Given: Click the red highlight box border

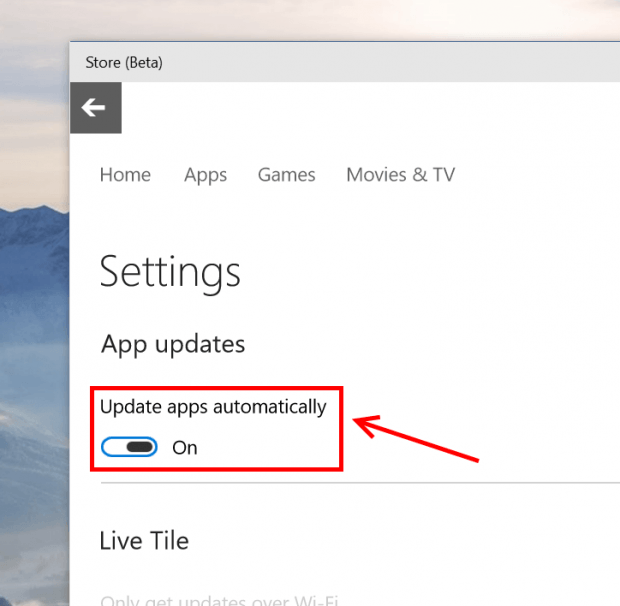Looking at the screenshot, I should [341, 430].
